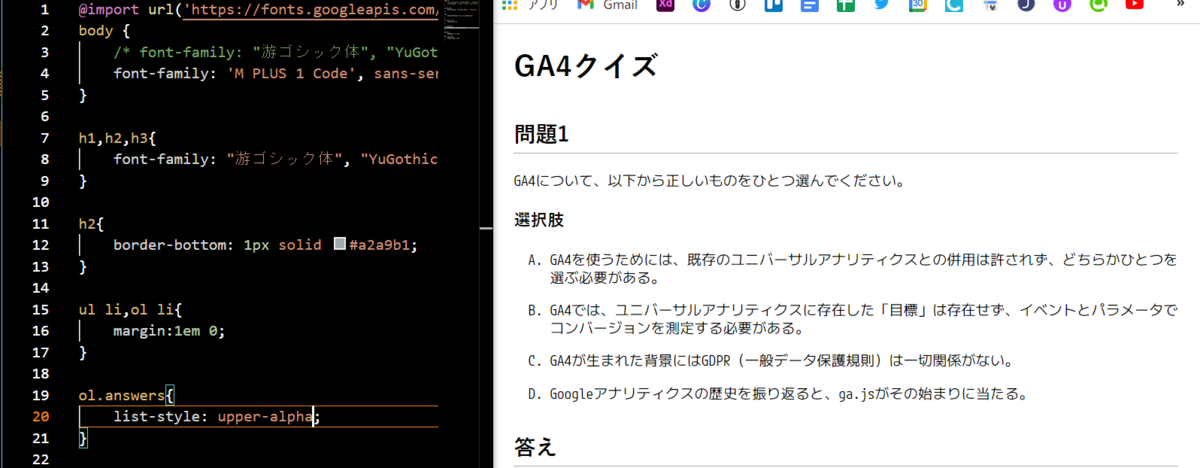This screenshot has width=1200, height=468.
Task: Click the @import url line in the editor
Action: (x=258, y=10)
